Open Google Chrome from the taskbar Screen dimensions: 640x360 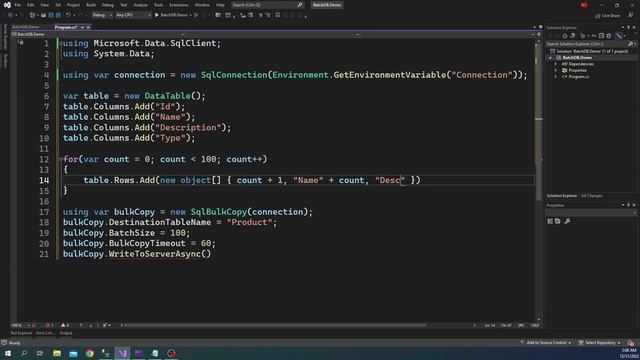(x=89, y=353)
